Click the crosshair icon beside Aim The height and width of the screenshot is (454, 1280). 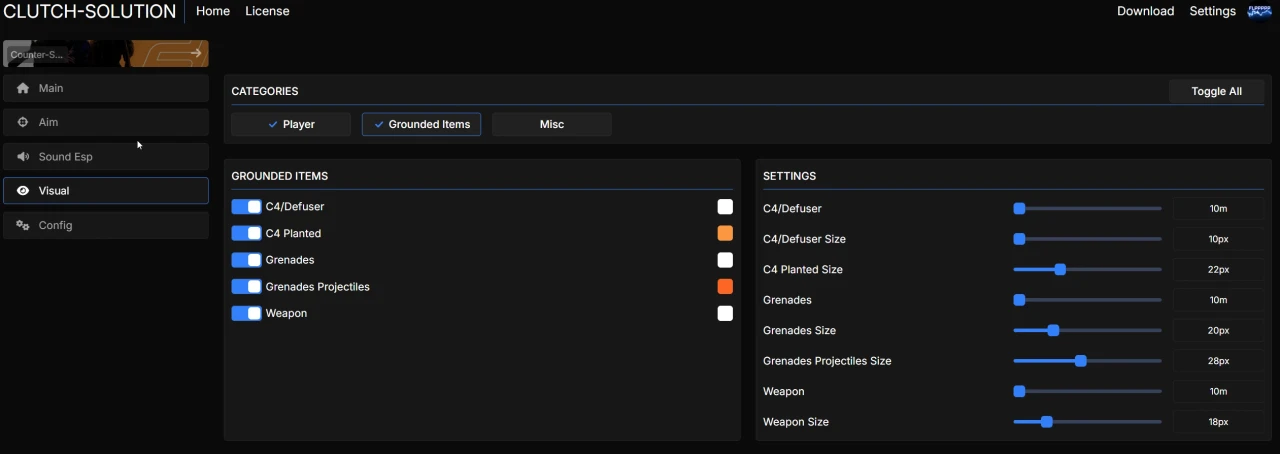[x=23, y=122]
